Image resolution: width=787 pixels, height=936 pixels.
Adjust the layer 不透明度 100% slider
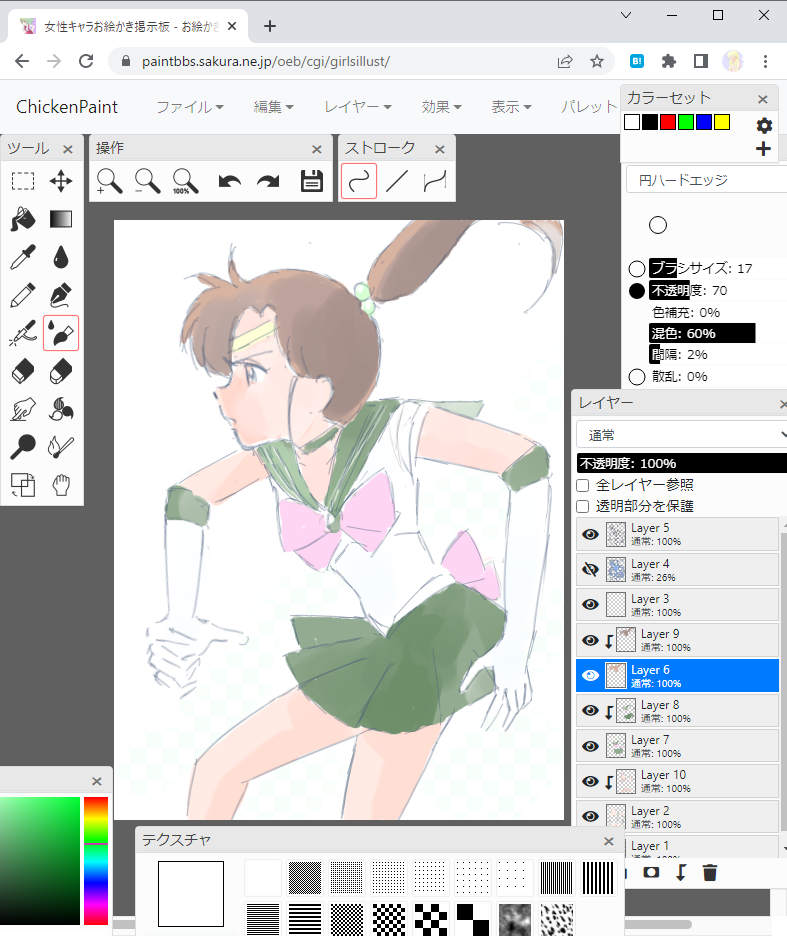pyautogui.click(x=681, y=463)
